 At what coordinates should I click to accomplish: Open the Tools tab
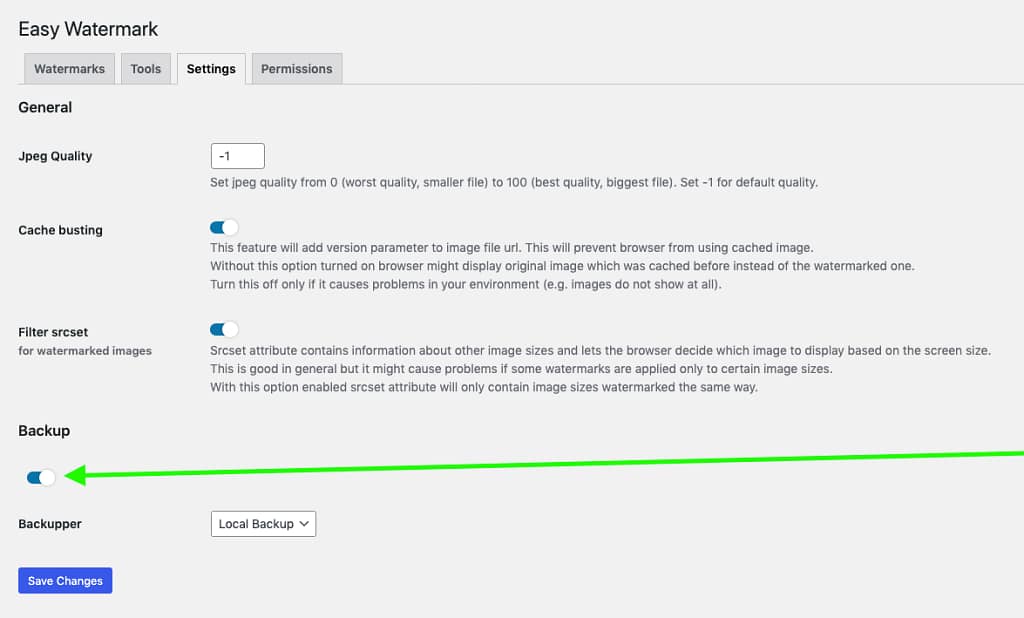tap(146, 68)
